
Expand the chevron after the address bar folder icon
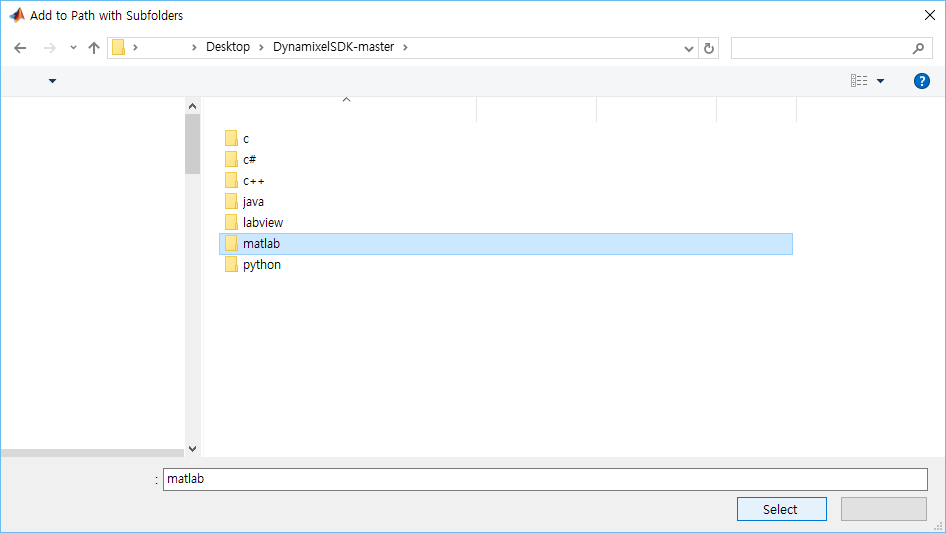pos(135,47)
